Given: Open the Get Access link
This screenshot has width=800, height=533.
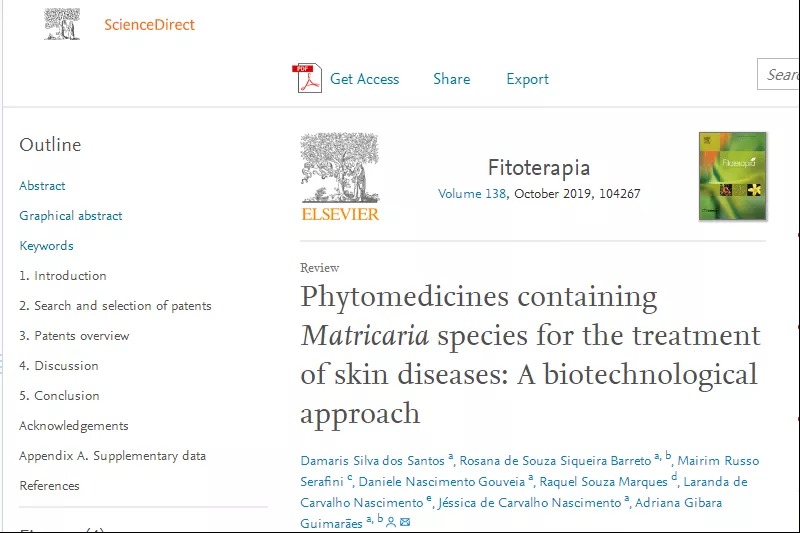Looking at the screenshot, I should 364,79.
